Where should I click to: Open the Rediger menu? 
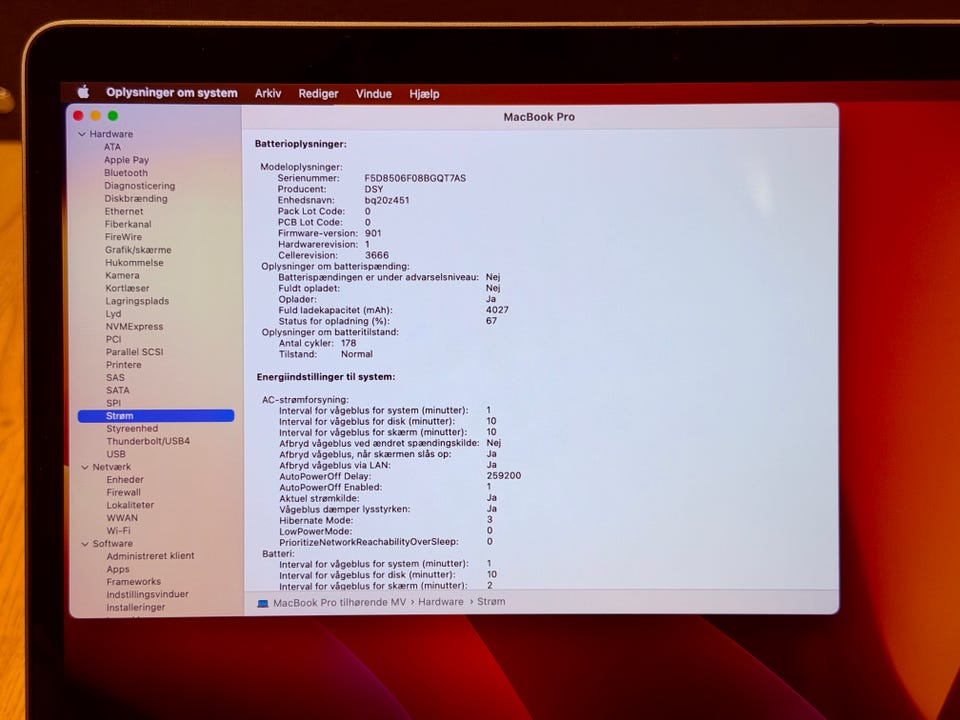(318, 94)
